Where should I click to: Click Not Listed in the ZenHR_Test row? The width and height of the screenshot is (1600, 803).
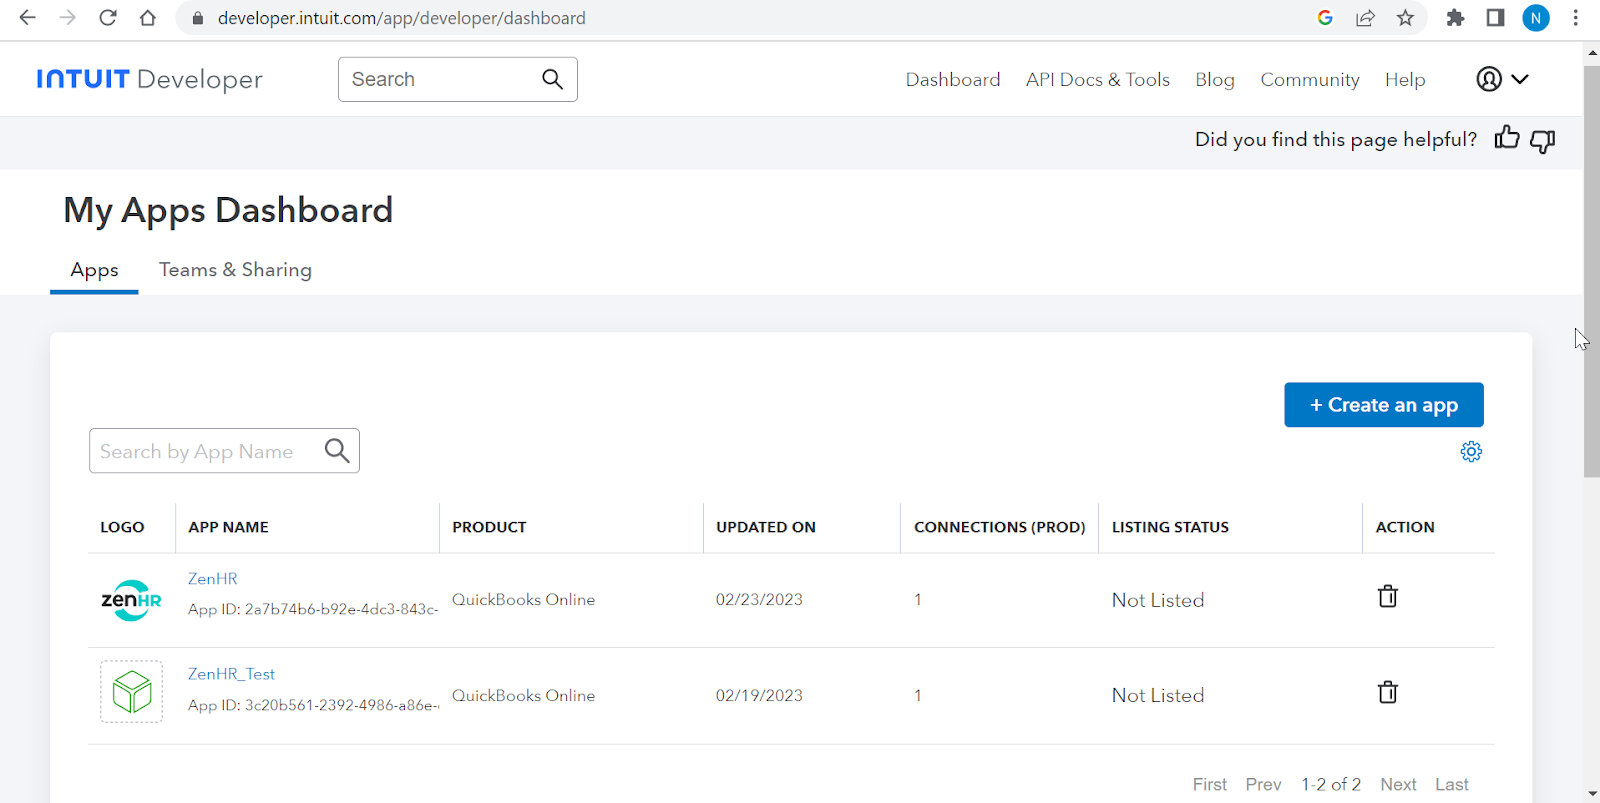(1158, 695)
